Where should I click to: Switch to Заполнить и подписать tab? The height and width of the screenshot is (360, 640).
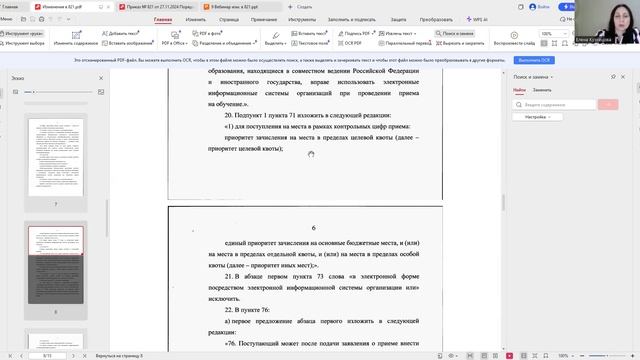(351, 19)
